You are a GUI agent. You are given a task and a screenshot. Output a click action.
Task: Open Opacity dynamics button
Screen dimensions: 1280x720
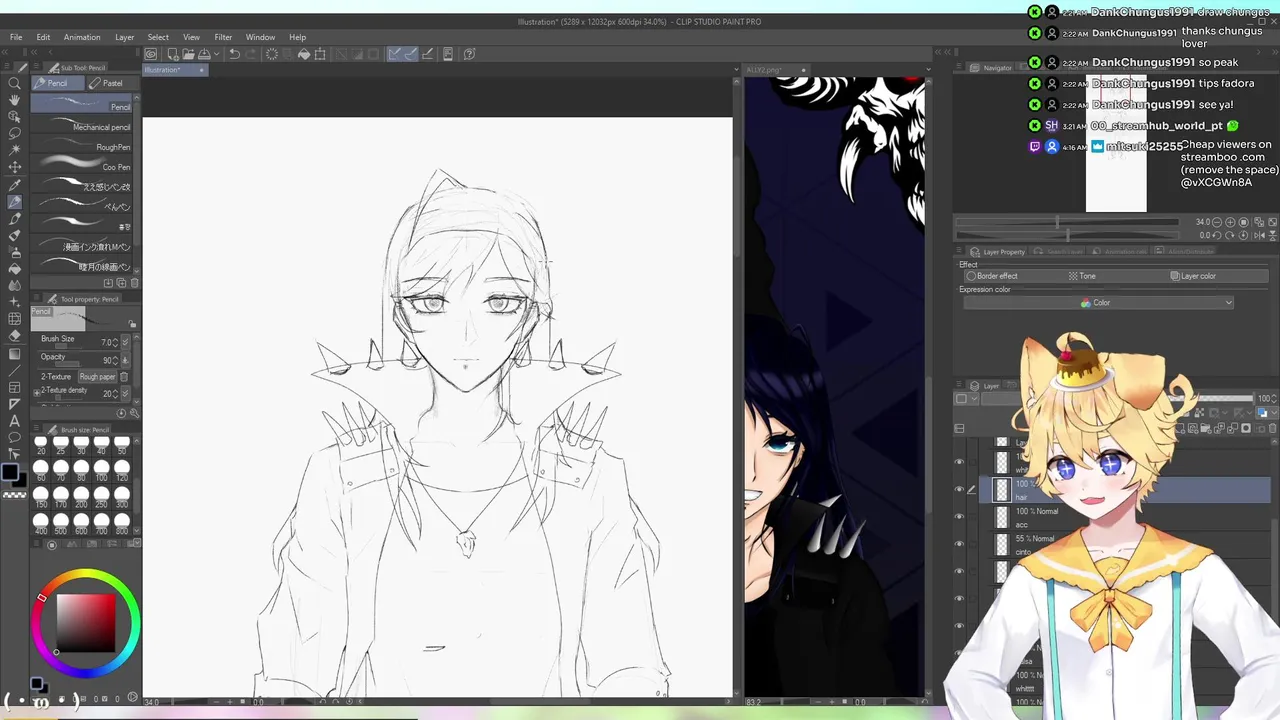(125, 360)
